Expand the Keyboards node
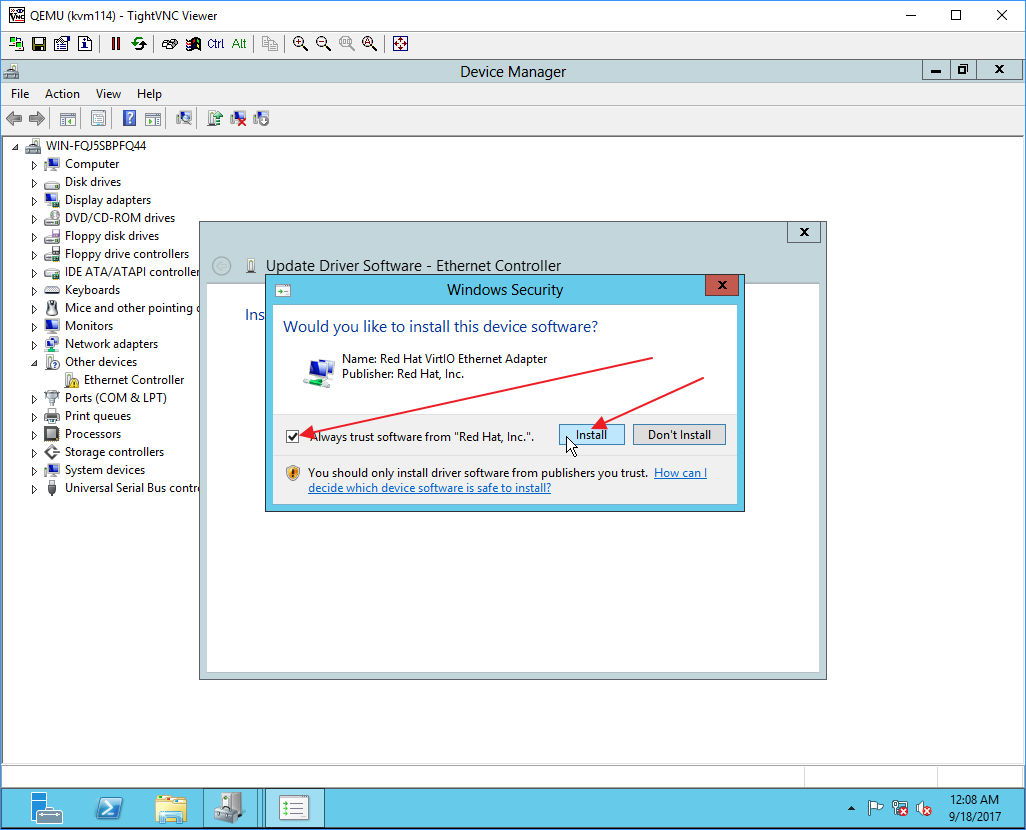This screenshot has width=1026, height=830. pyautogui.click(x=34, y=291)
